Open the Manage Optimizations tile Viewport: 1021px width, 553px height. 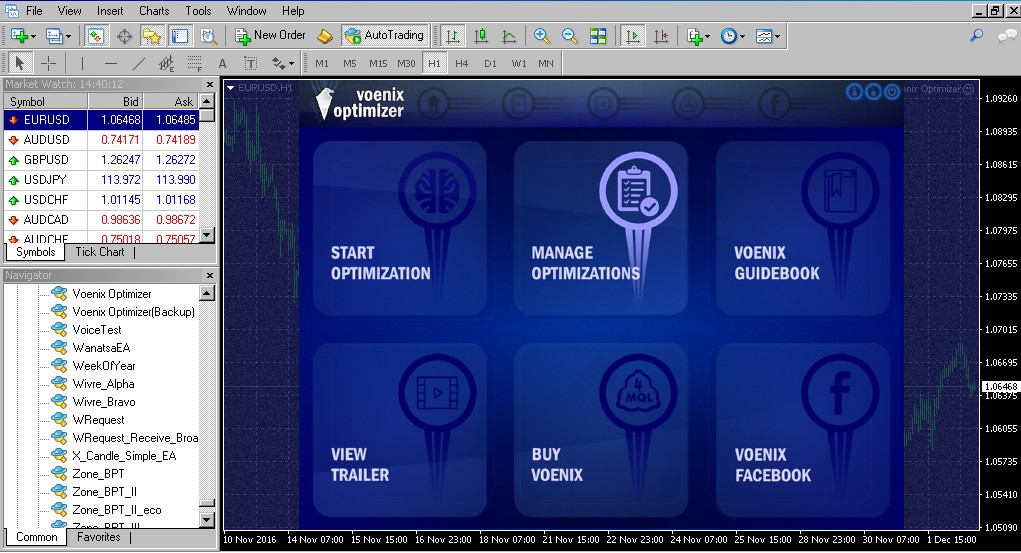tap(600, 228)
